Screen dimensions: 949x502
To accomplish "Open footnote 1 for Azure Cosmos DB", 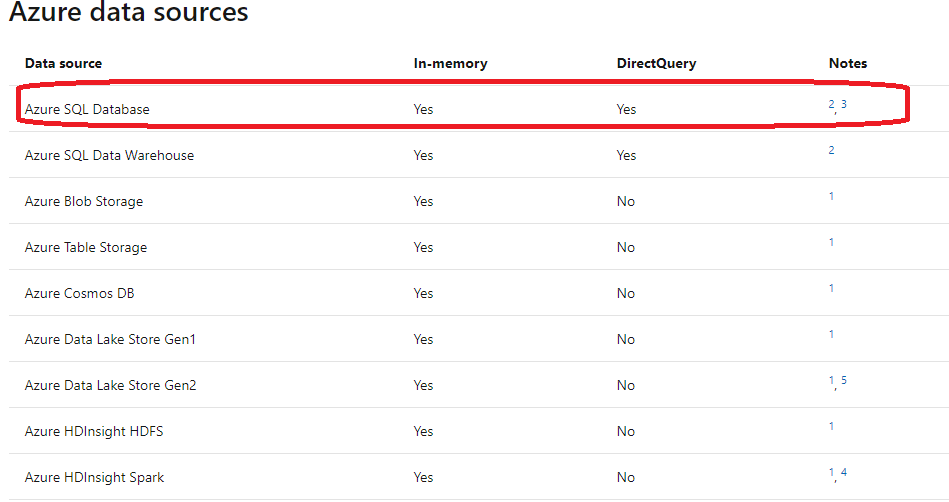I will point(831,288).
